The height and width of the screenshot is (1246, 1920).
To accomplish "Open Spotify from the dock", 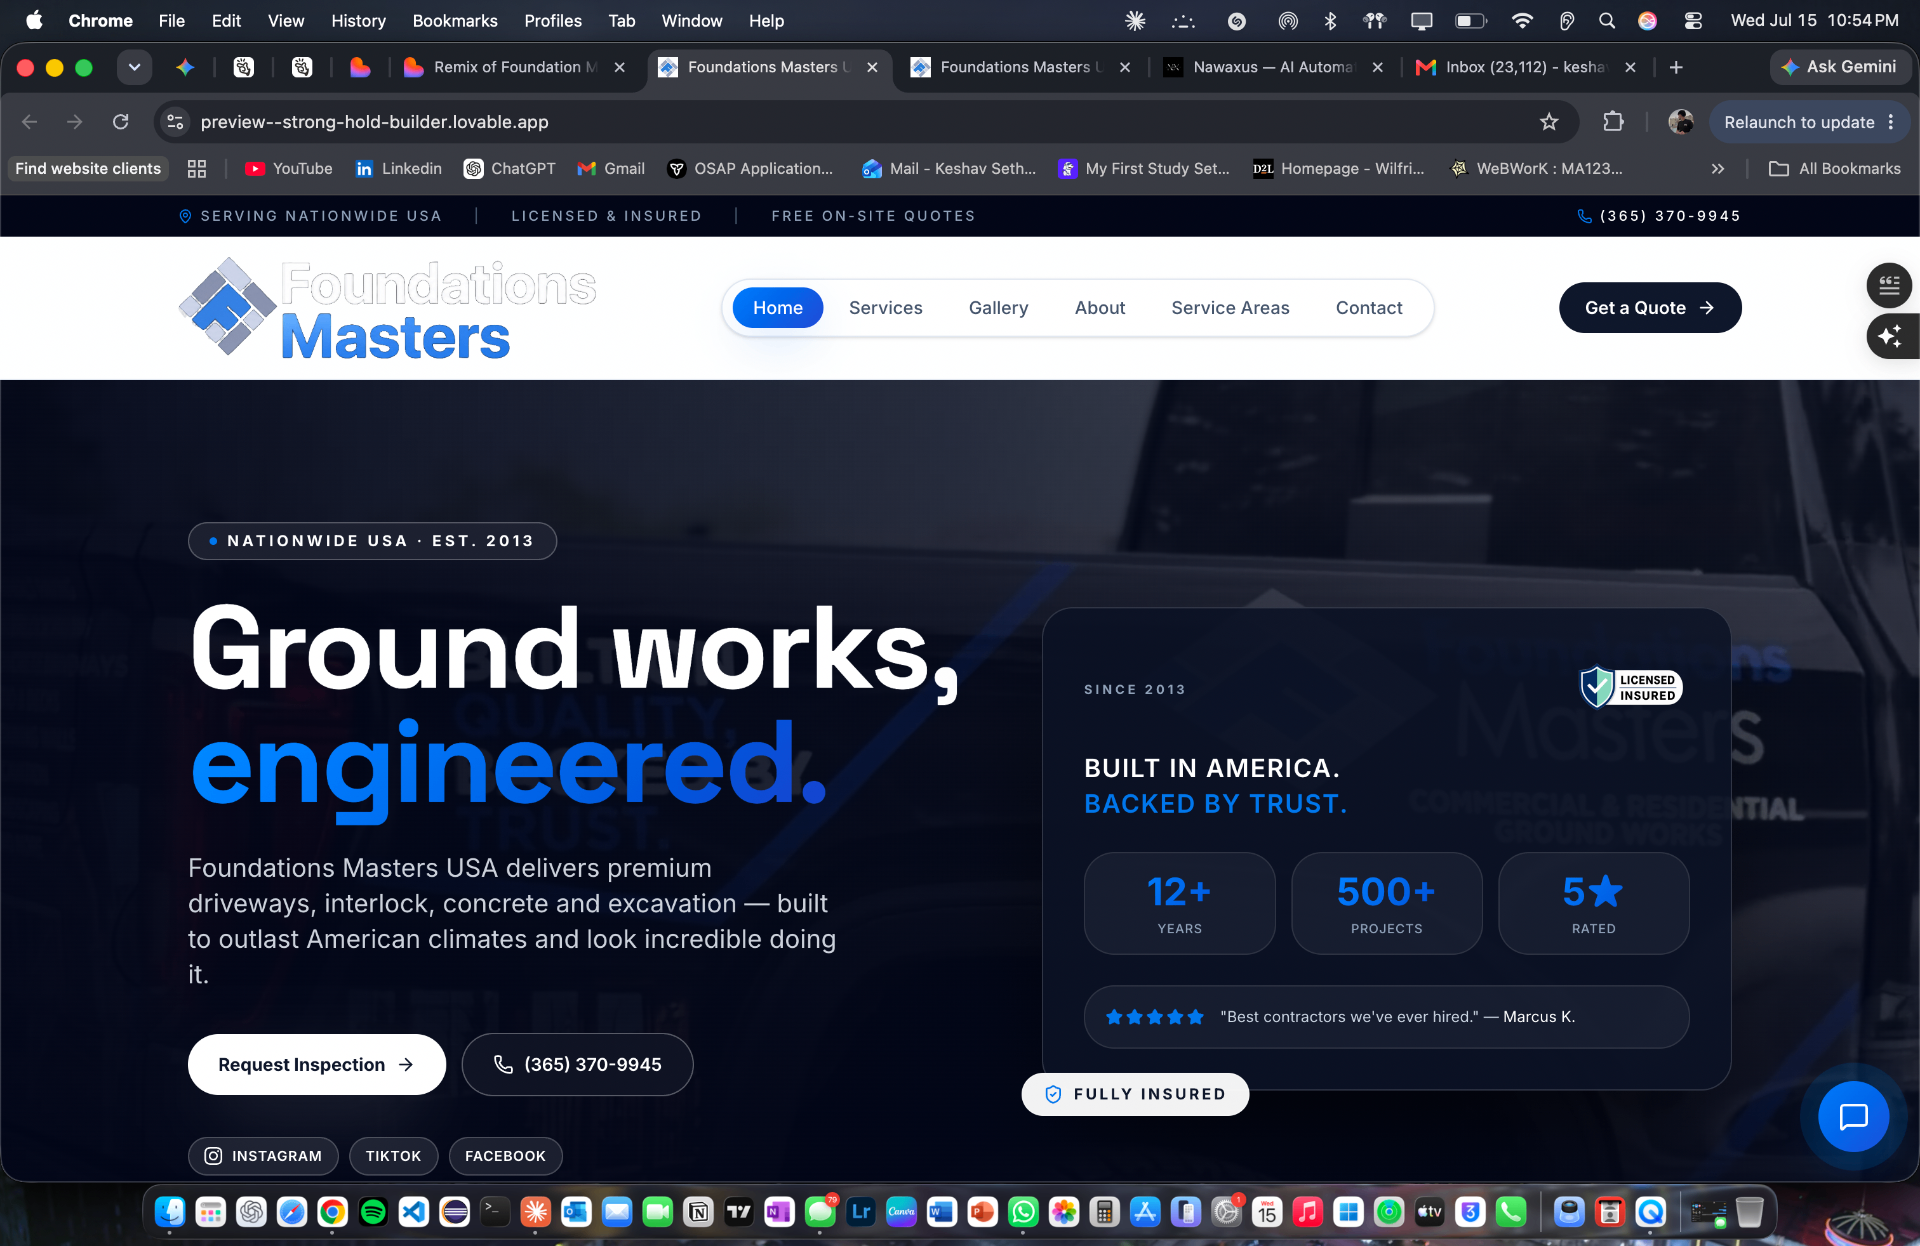I will pyautogui.click(x=373, y=1212).
